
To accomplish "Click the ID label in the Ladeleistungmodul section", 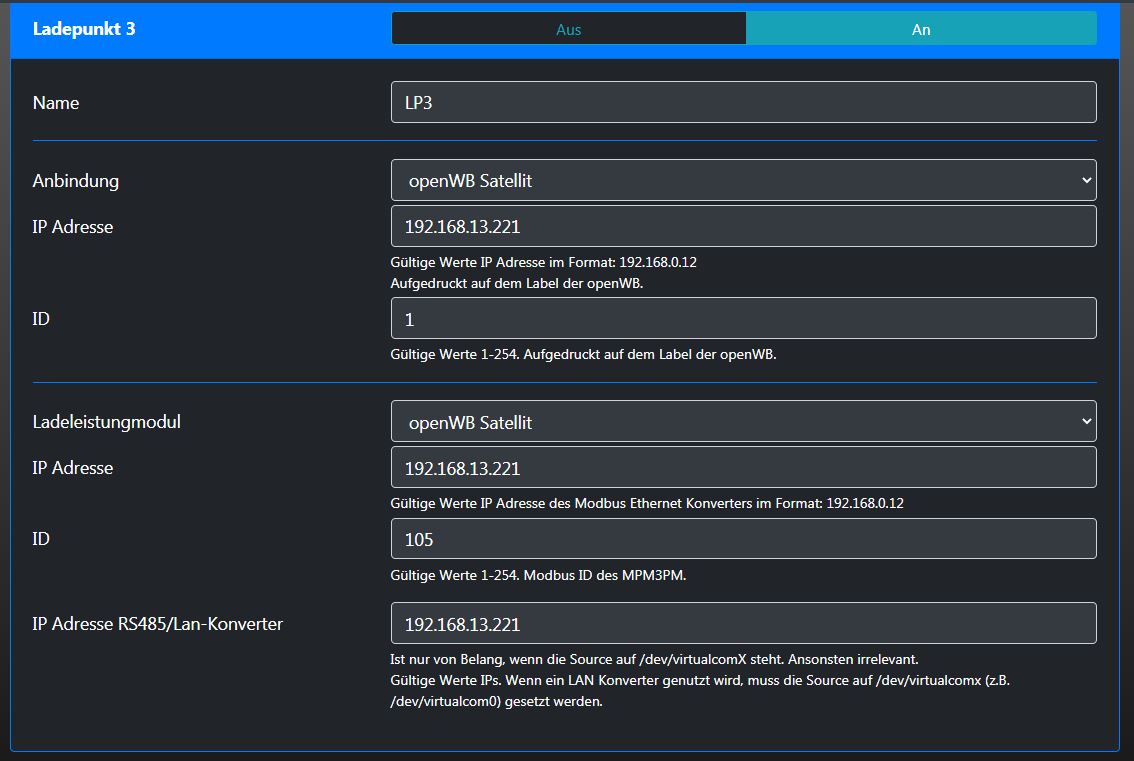I will click(x=41, y=539).
